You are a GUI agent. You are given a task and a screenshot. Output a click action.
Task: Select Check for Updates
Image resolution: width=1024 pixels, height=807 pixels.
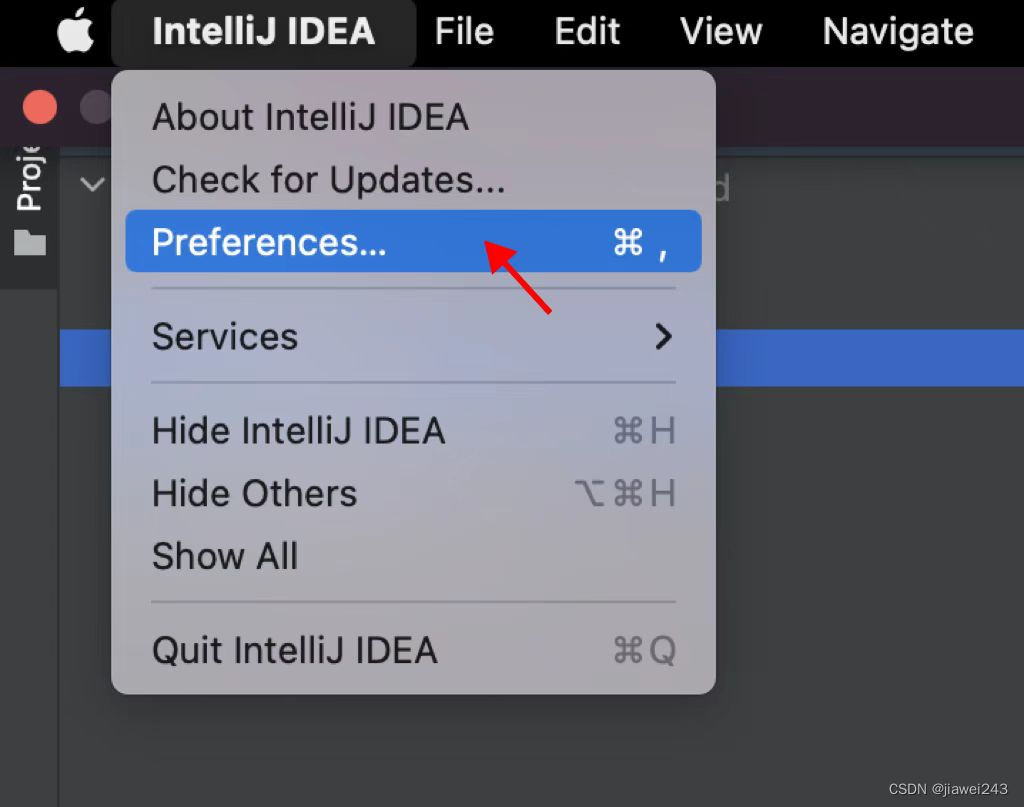pyautogui.click(x=328, y=180)
